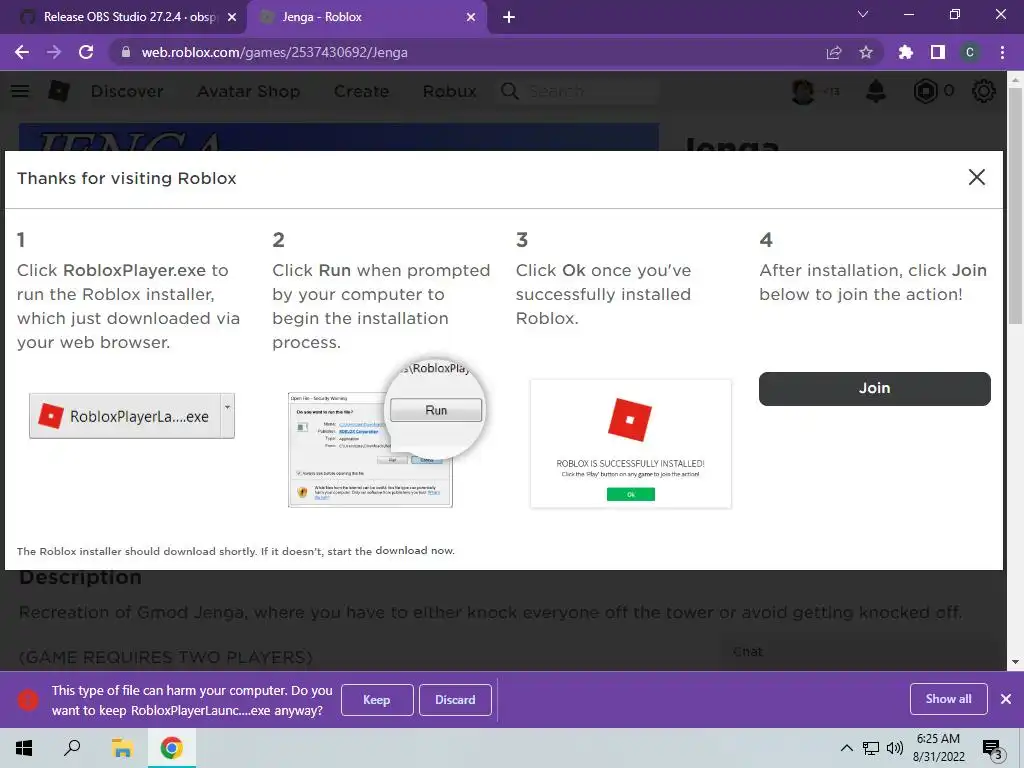The height and width of the screenshot is (768, 1024).
Task: Open Roblox settings gear
Action: [984, 91]
